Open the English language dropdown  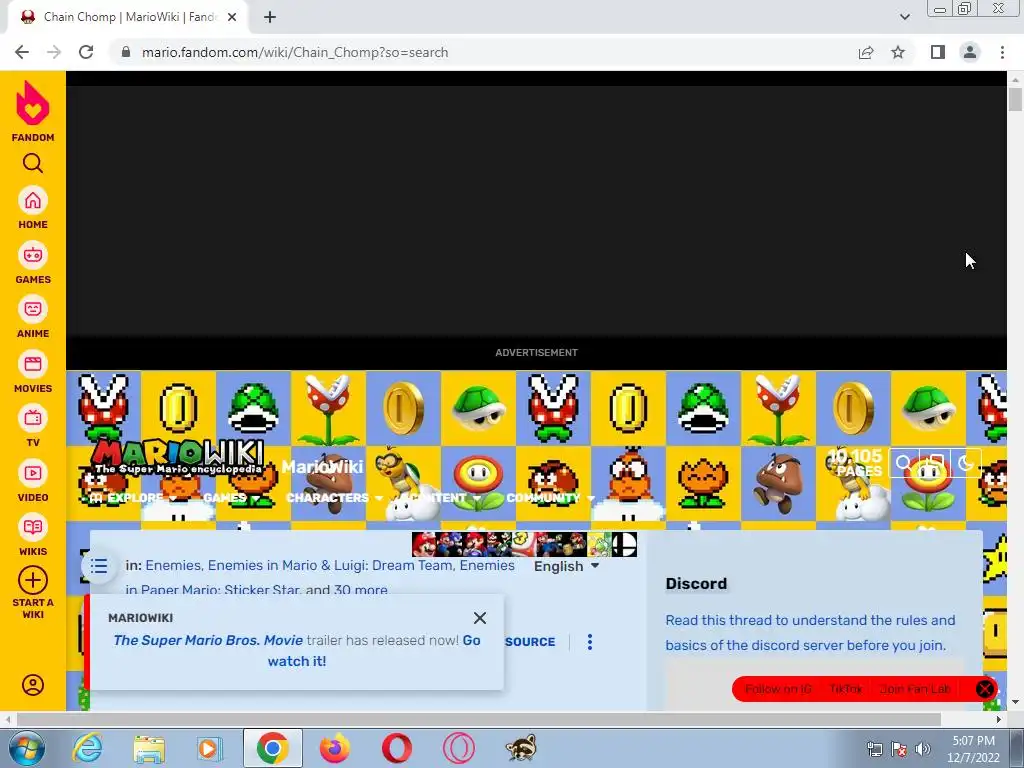click(x=566, y=566)
